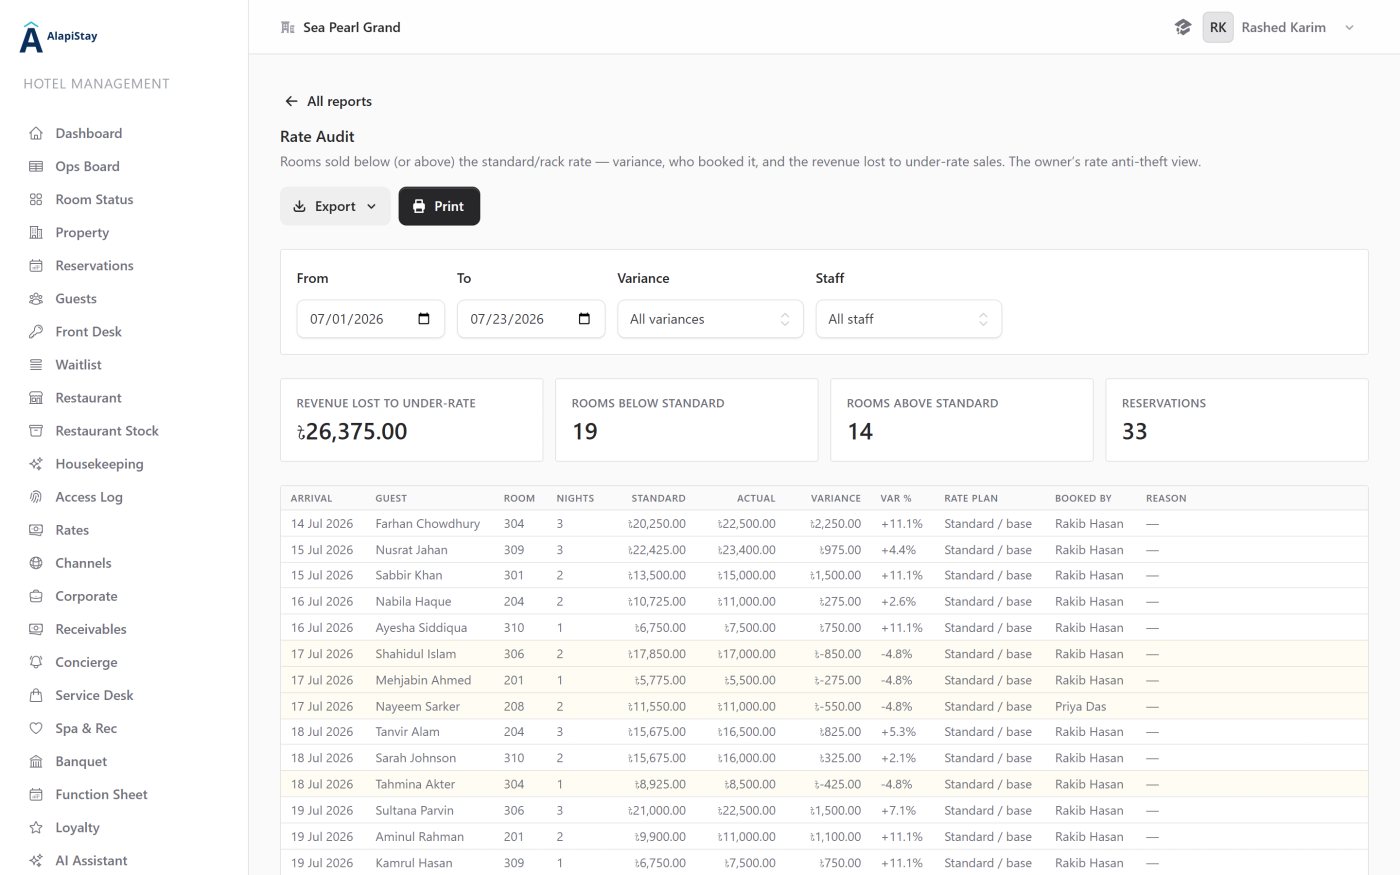Image resolution: width=1400 pixels, height=875 pixels.
Task: Click guest name Mehjabin Ahmed
Action: [423, 680]
